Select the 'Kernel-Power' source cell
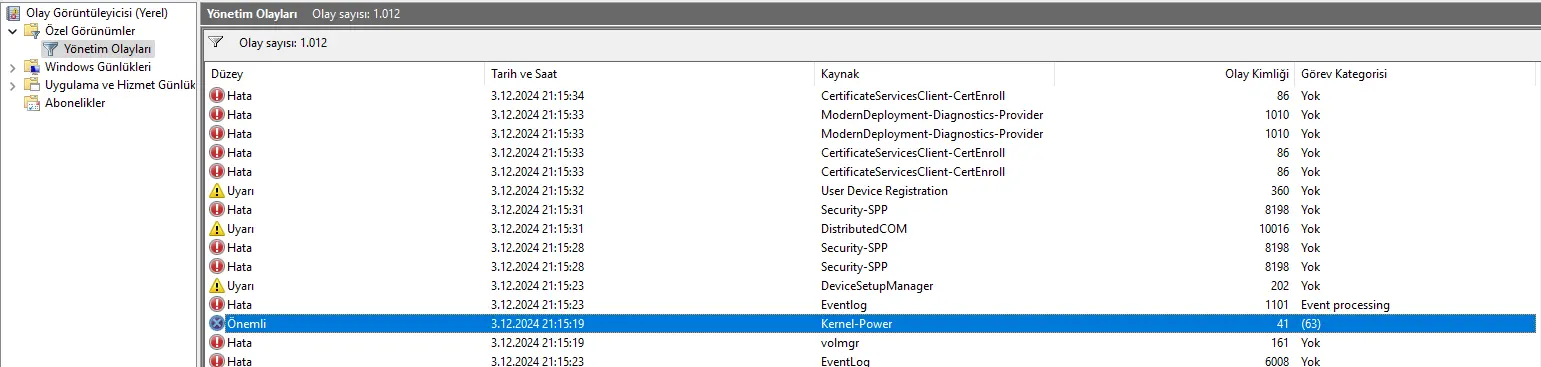Viewport: 1541px width, 367px height. point(857,324)
